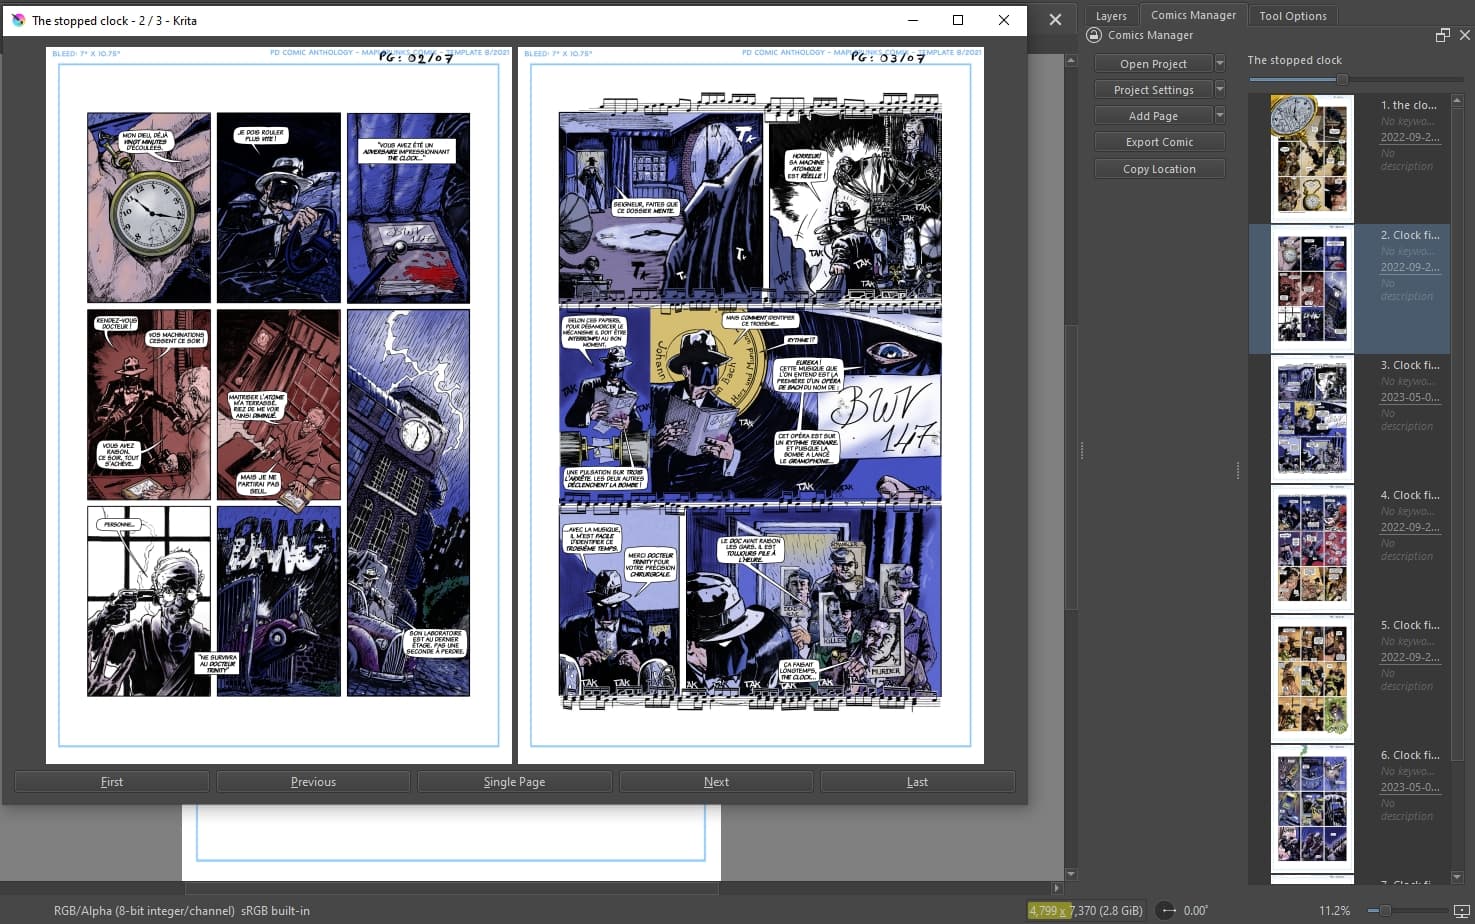The image size is (1475, 924).
Task: Click the canvas rotation reset icon in the status bar
Action: coord(1166,910)
